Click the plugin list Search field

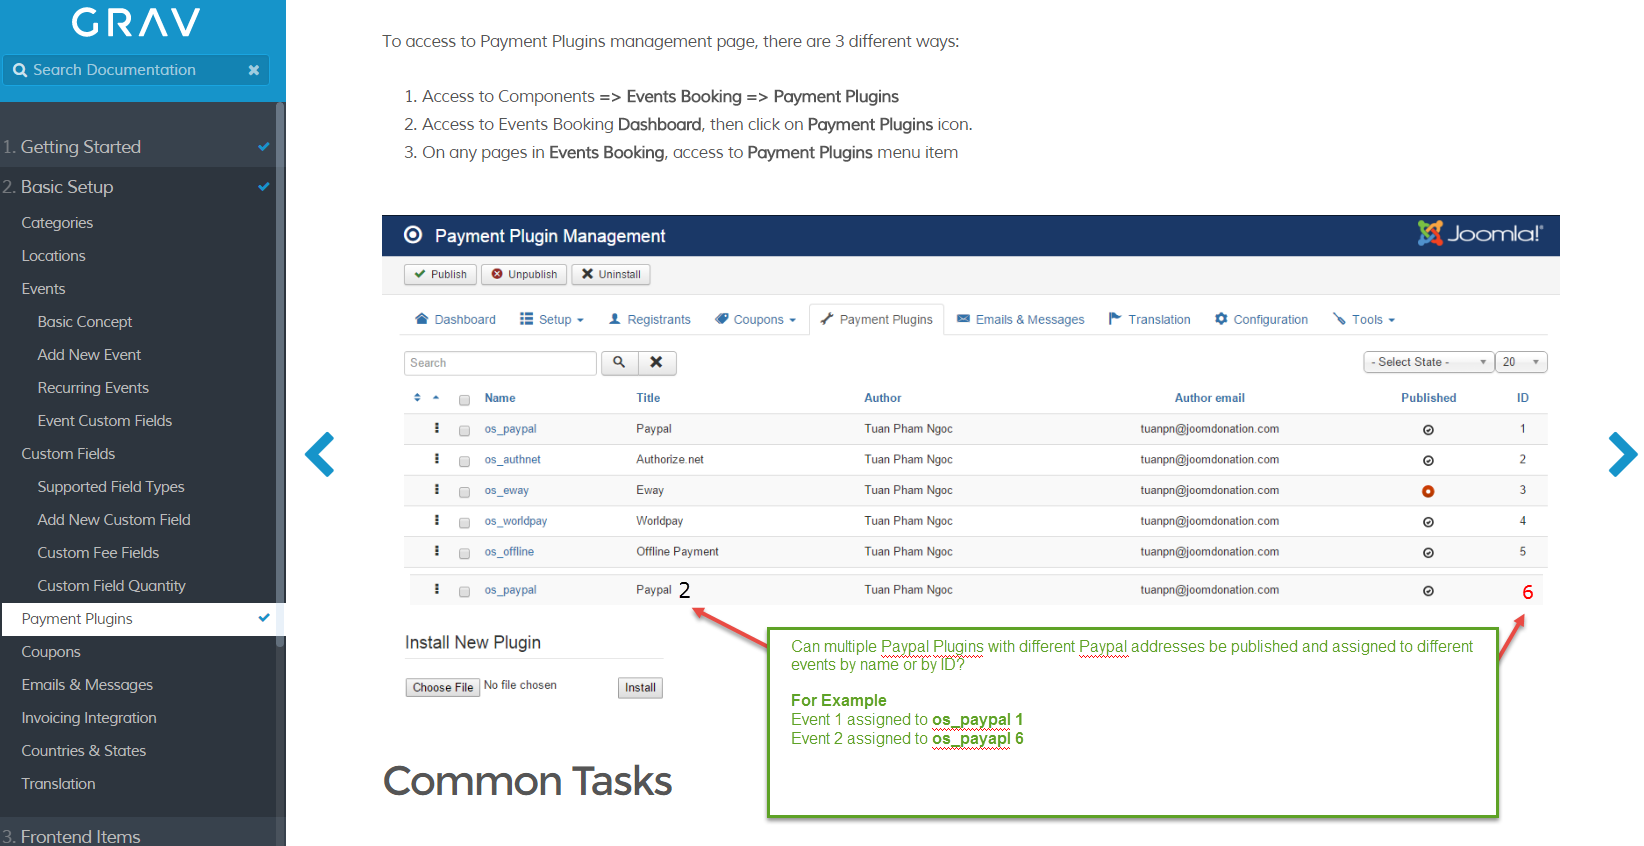[x=500, y=362]
